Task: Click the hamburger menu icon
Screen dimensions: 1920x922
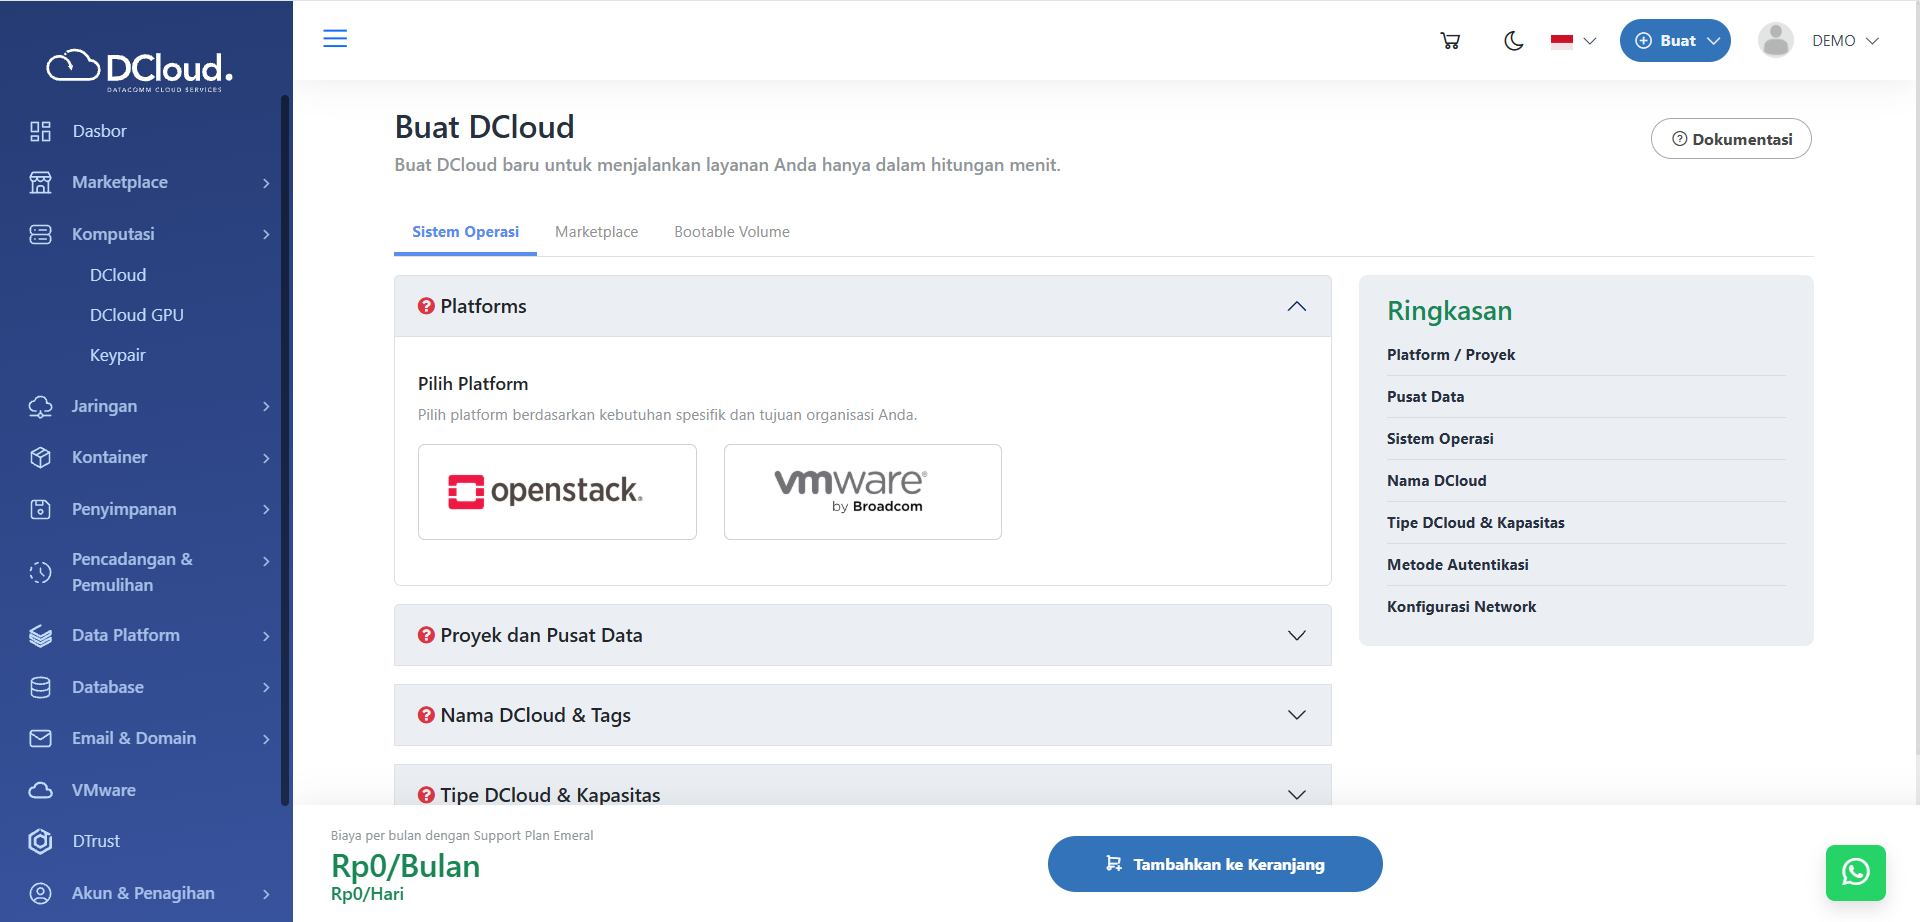Action: click(x=335, y=39)
